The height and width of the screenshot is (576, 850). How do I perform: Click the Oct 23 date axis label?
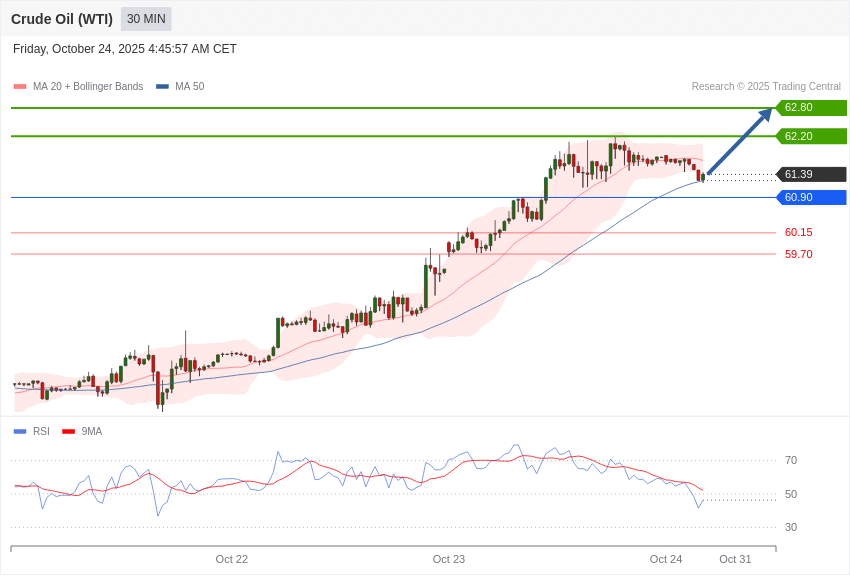click(x=449, y=559)
